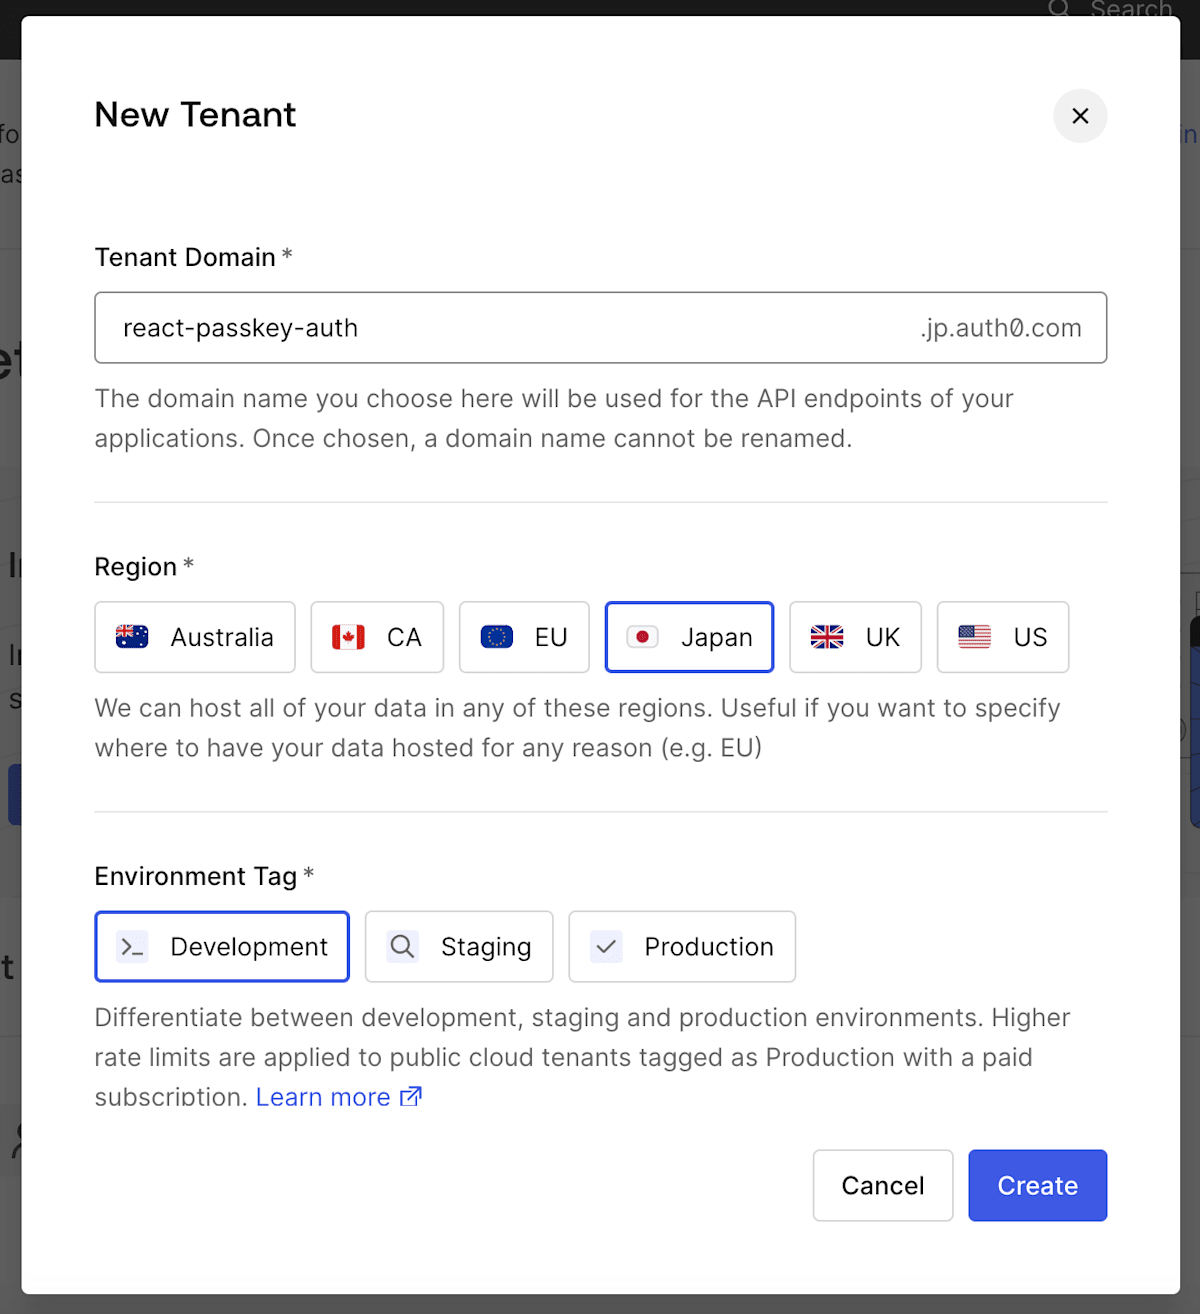Viewport: 1200px width, 1314px height.
Task: Cancel the new tenant dialog
Action: [x=883, y=1186]
